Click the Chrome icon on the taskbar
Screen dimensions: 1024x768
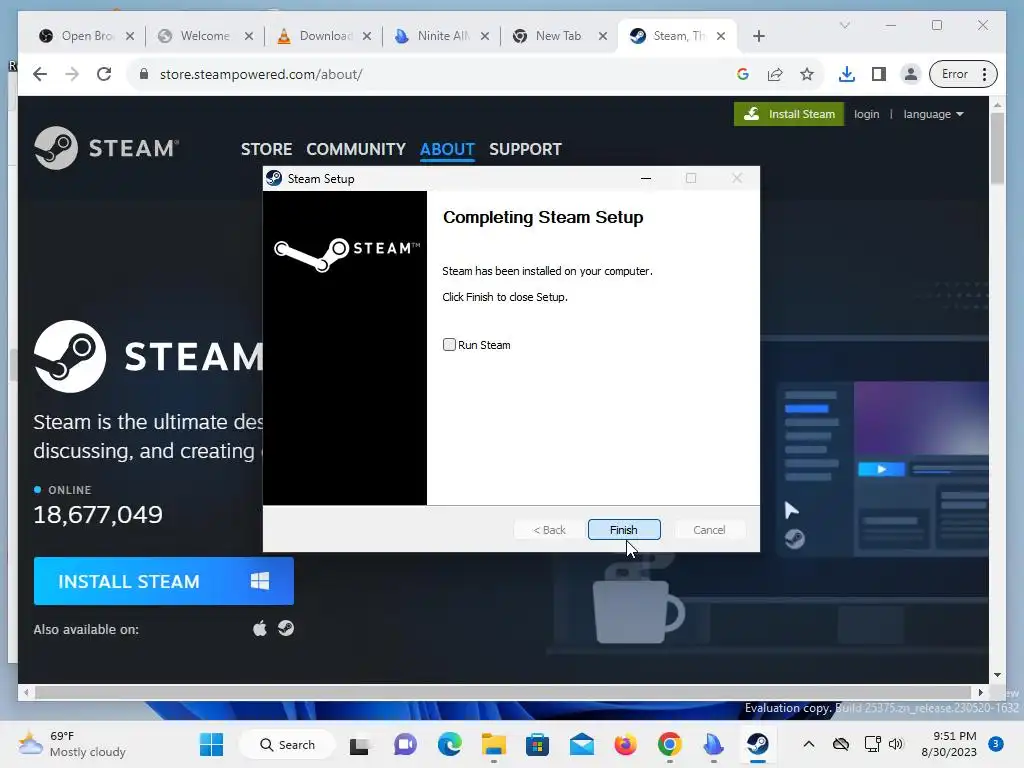point(669,744)
